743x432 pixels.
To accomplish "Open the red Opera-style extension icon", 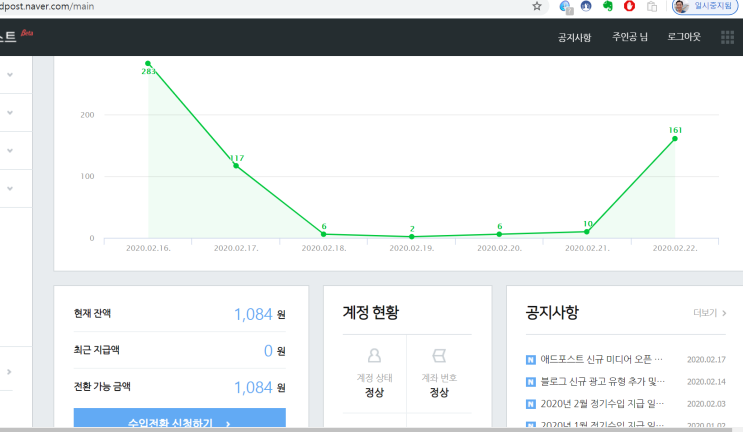I will tap(629, 6).
